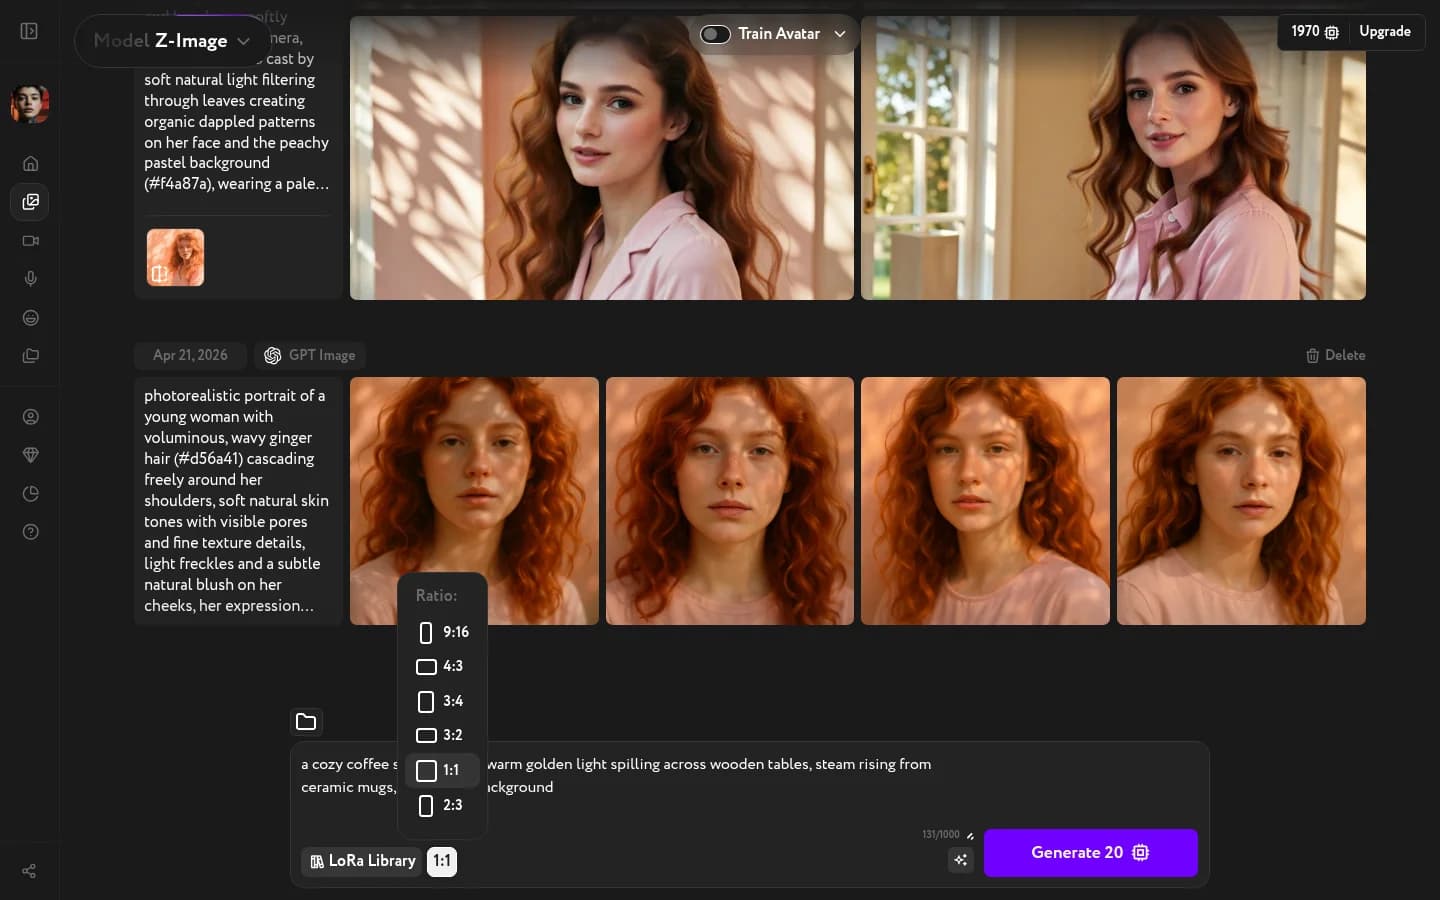Screen dimensions: 1440x900
Task: Go to Home via the sidebar house icon
Action: pos(30,163)
